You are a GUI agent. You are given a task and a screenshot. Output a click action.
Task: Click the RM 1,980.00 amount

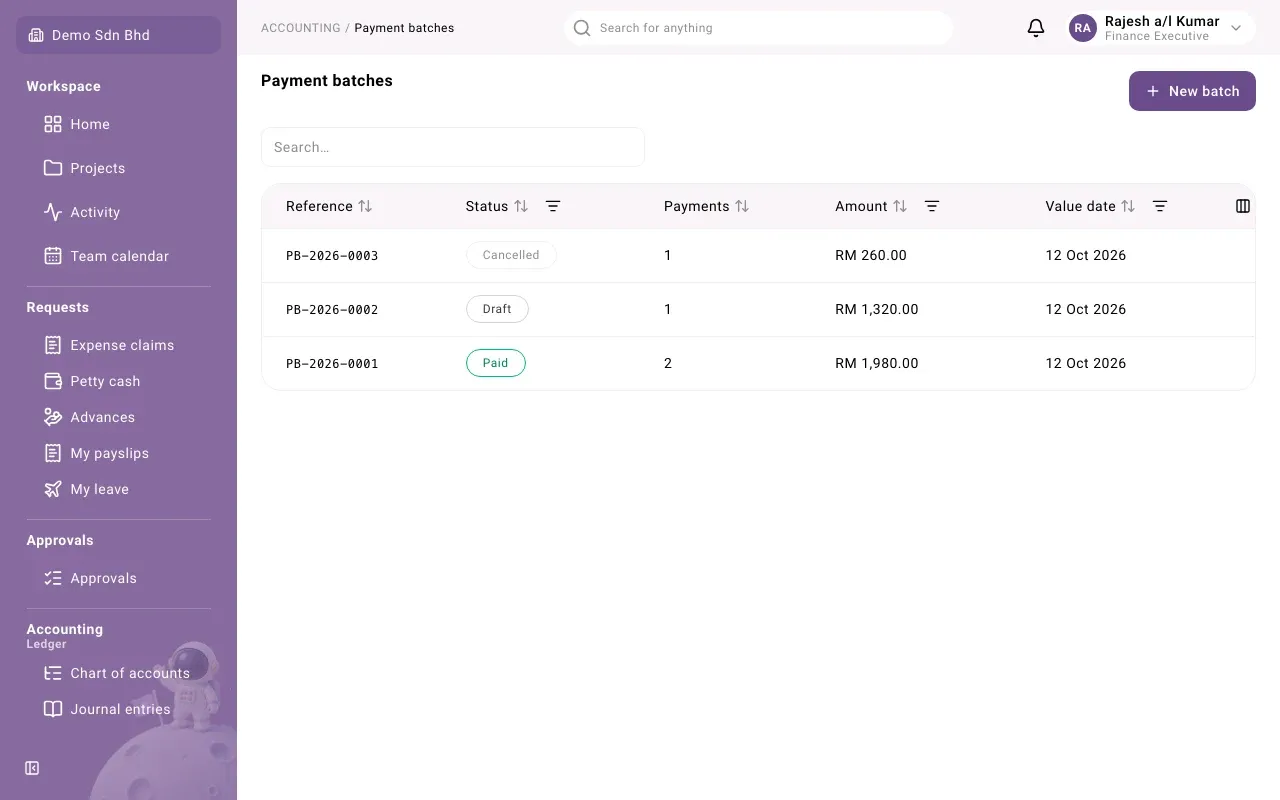tap(877, 363)
